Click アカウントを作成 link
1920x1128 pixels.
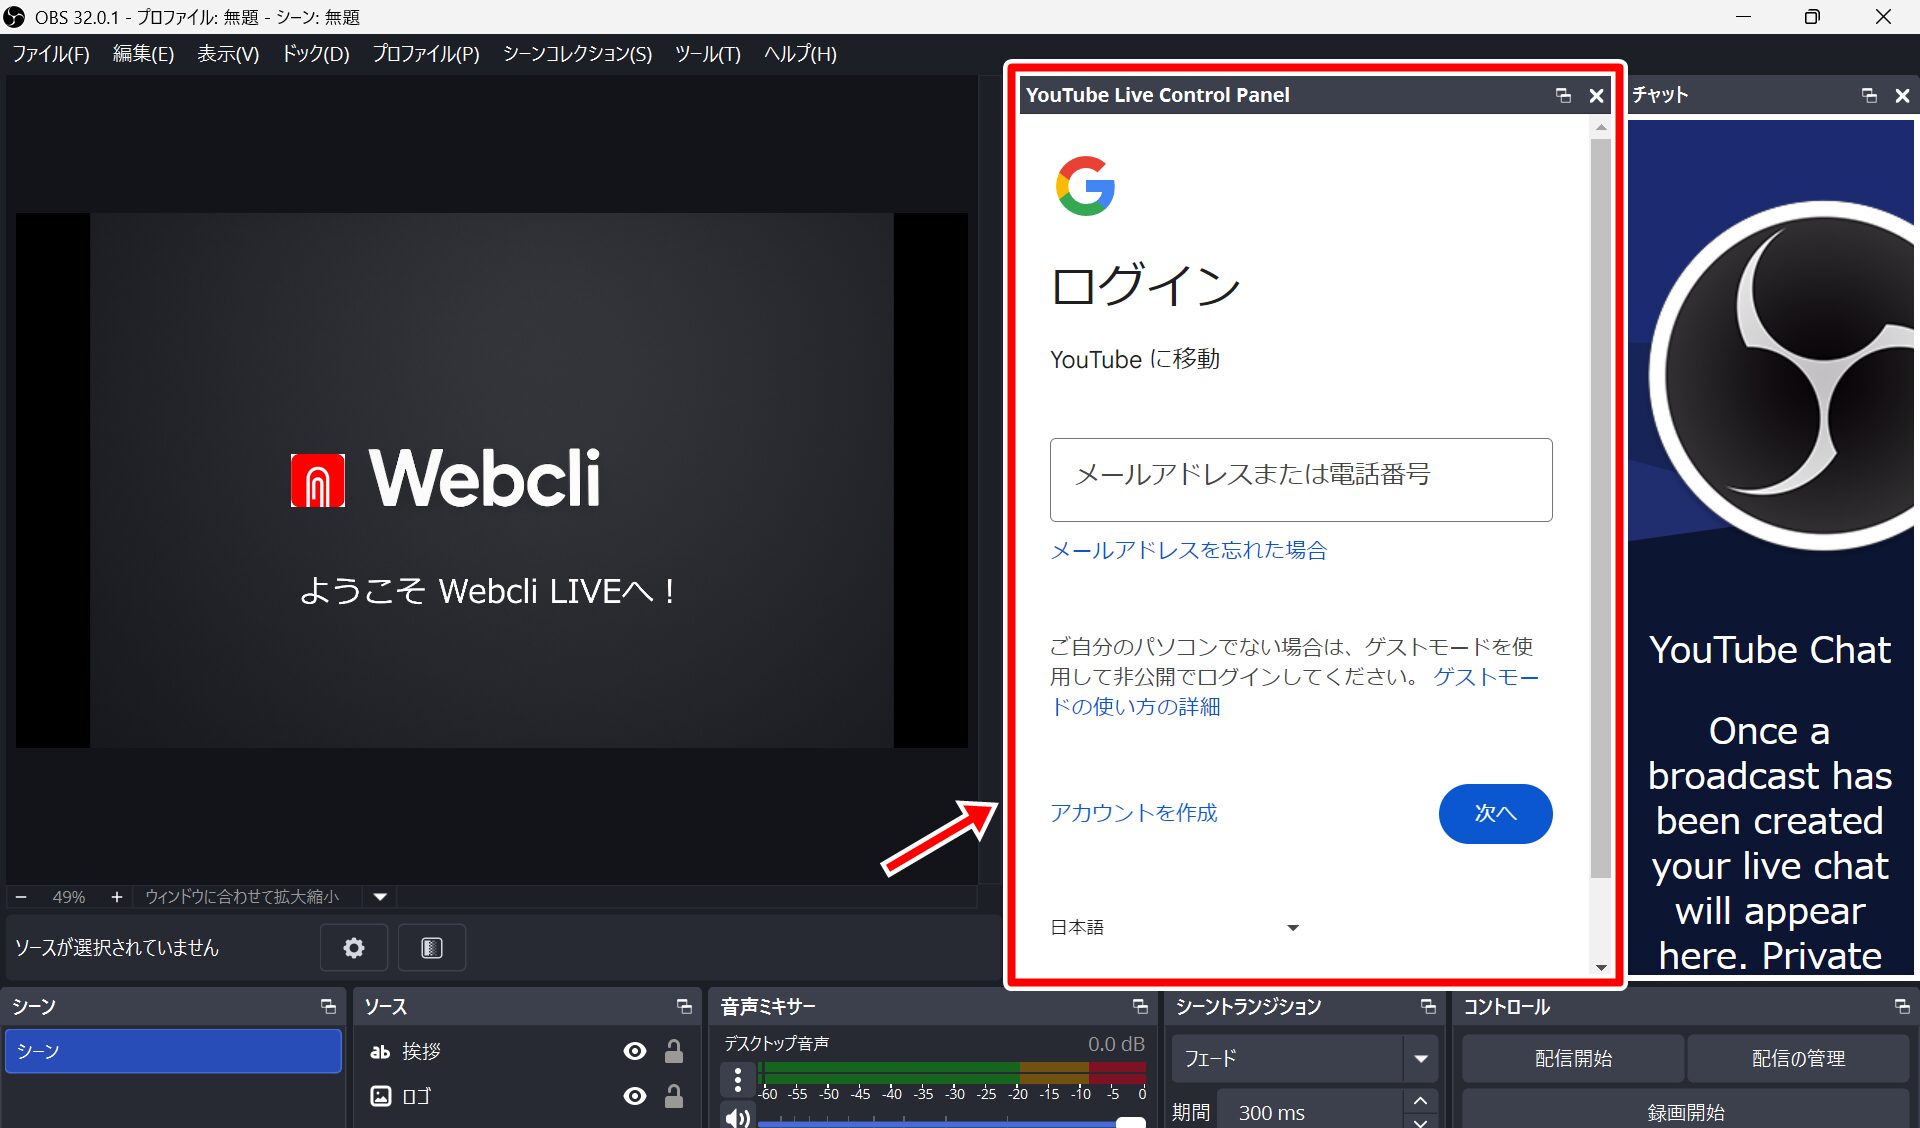click(x=1133, y=813)
